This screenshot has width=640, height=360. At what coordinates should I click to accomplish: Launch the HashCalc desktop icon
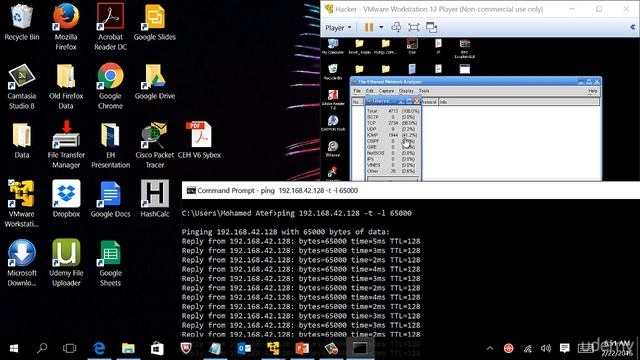point(154,199)
